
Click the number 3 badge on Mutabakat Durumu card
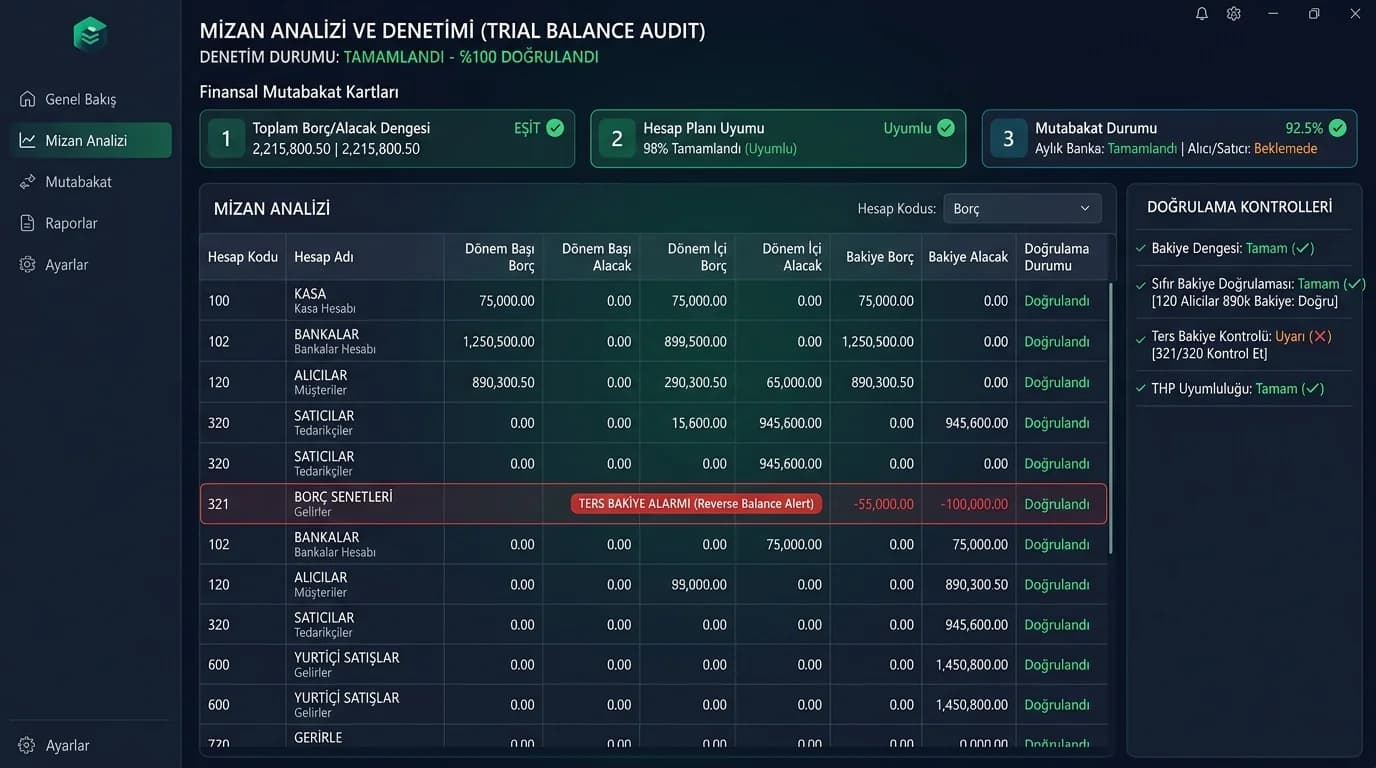click(1008, 139)
